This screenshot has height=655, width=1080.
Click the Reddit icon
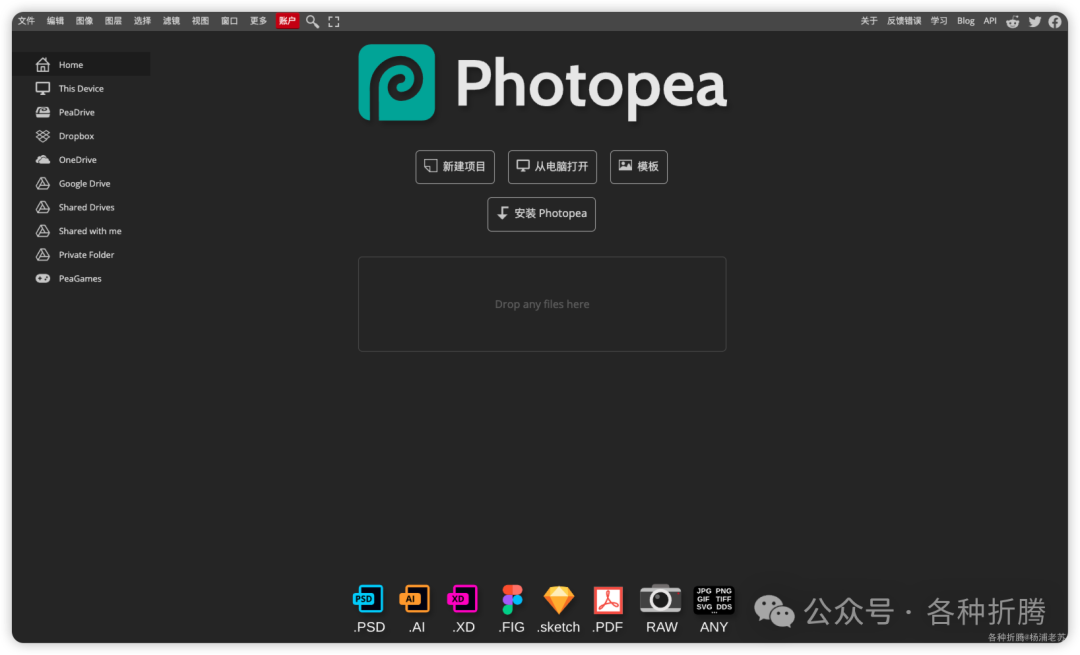pos(1012,21)
